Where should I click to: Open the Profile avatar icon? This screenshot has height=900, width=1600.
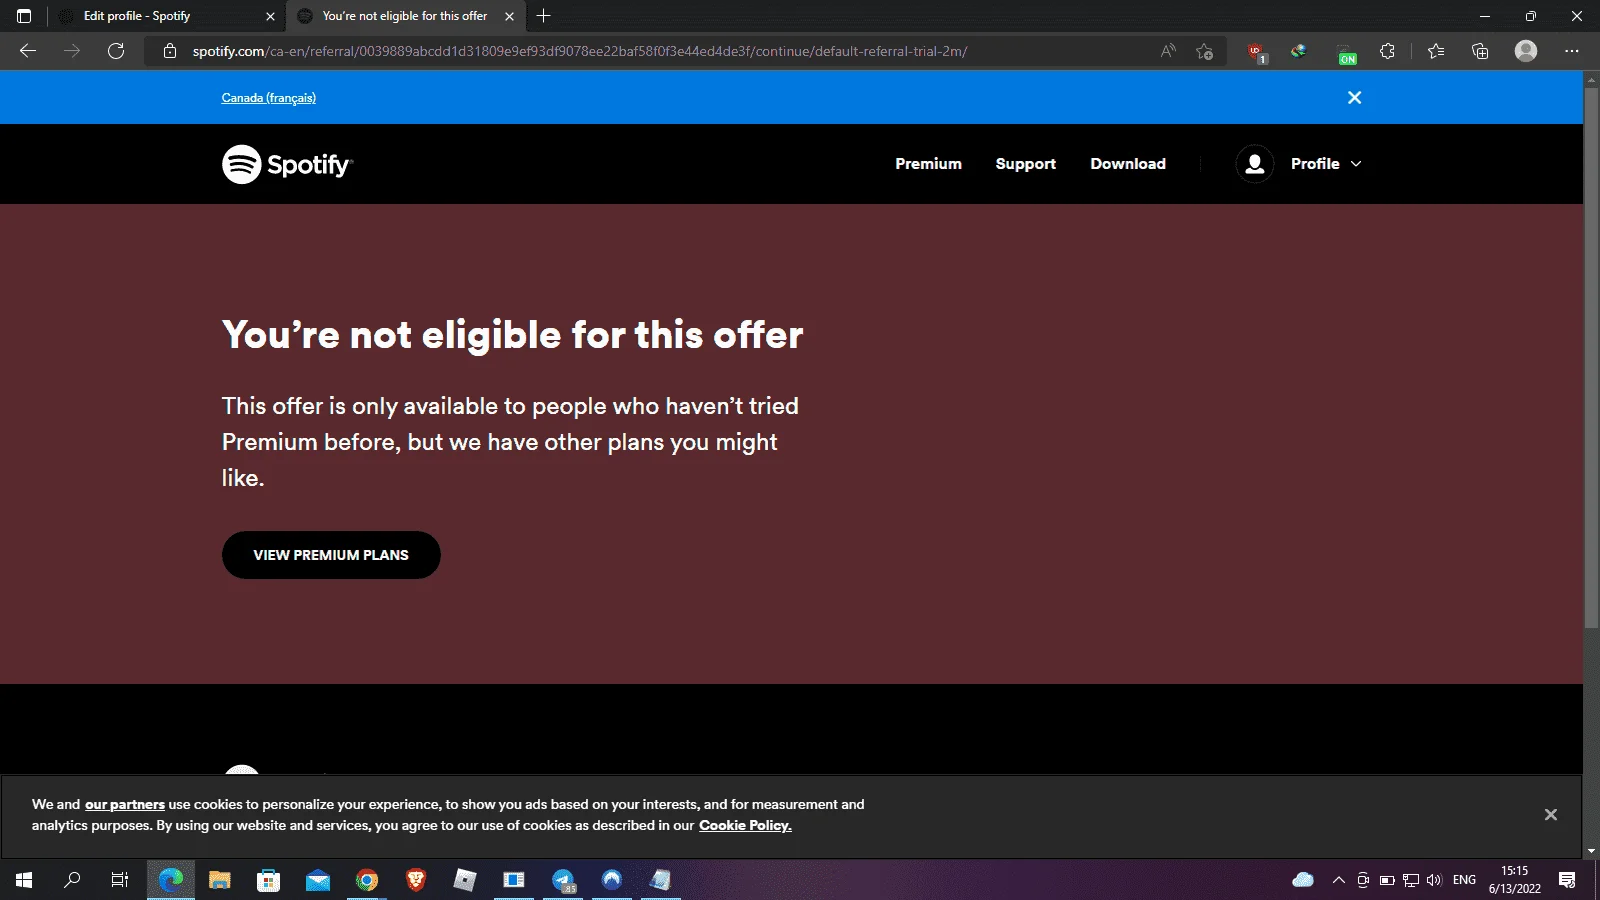tap(1255, 164)
